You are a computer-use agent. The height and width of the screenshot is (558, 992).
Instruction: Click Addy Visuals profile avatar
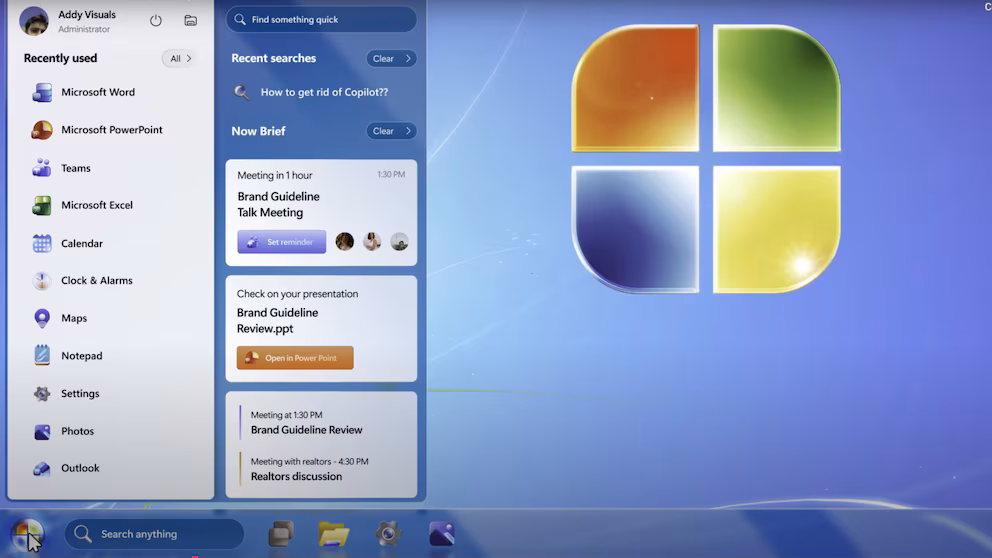coord(34,21)
